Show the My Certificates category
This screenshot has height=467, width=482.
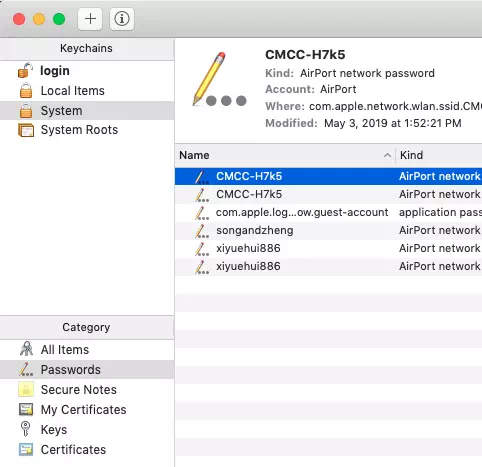coord(87,410)
